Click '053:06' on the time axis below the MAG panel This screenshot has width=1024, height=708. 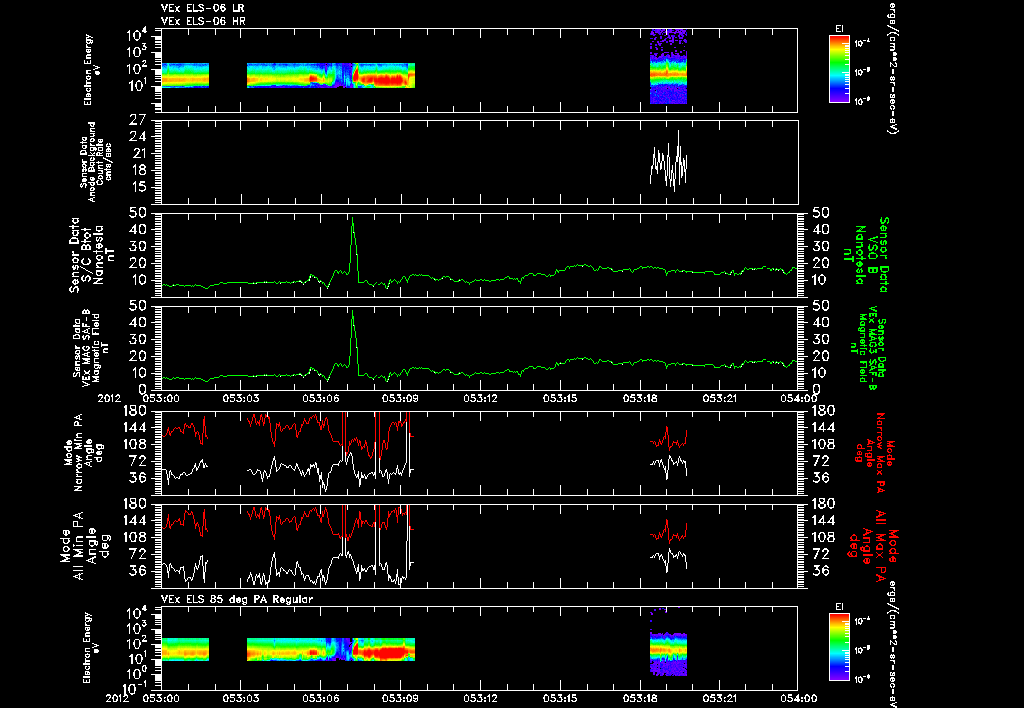point(320,398)
